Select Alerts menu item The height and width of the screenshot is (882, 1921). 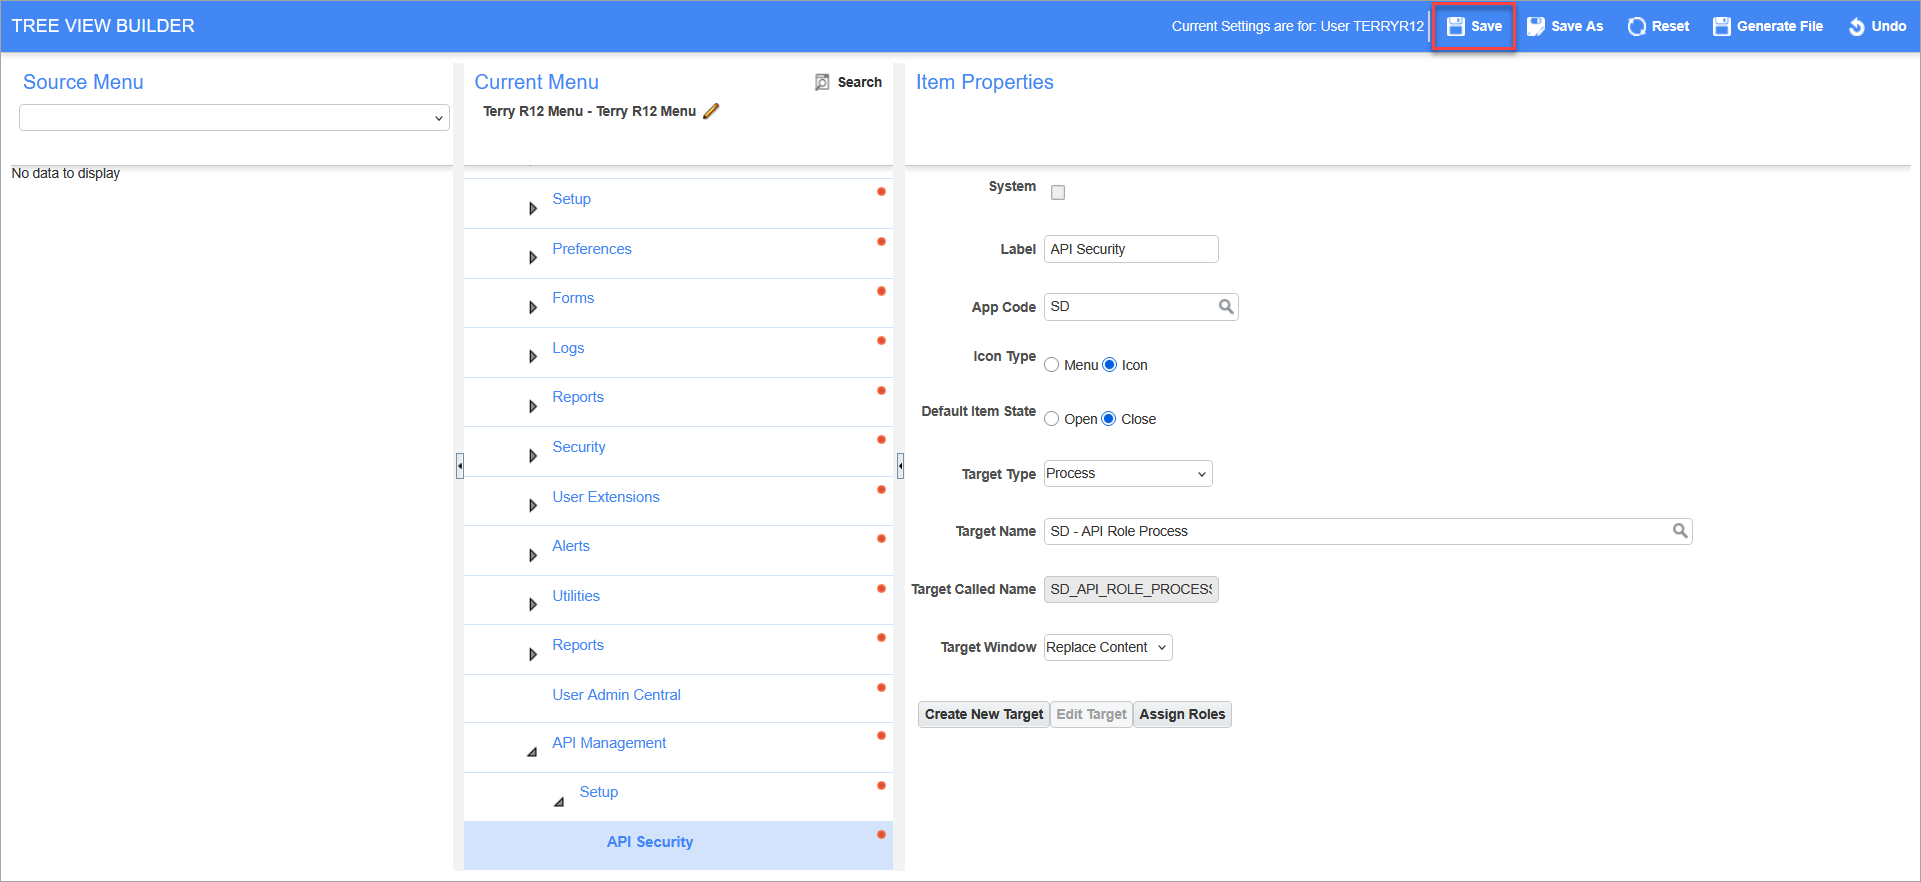click(571, 546)
